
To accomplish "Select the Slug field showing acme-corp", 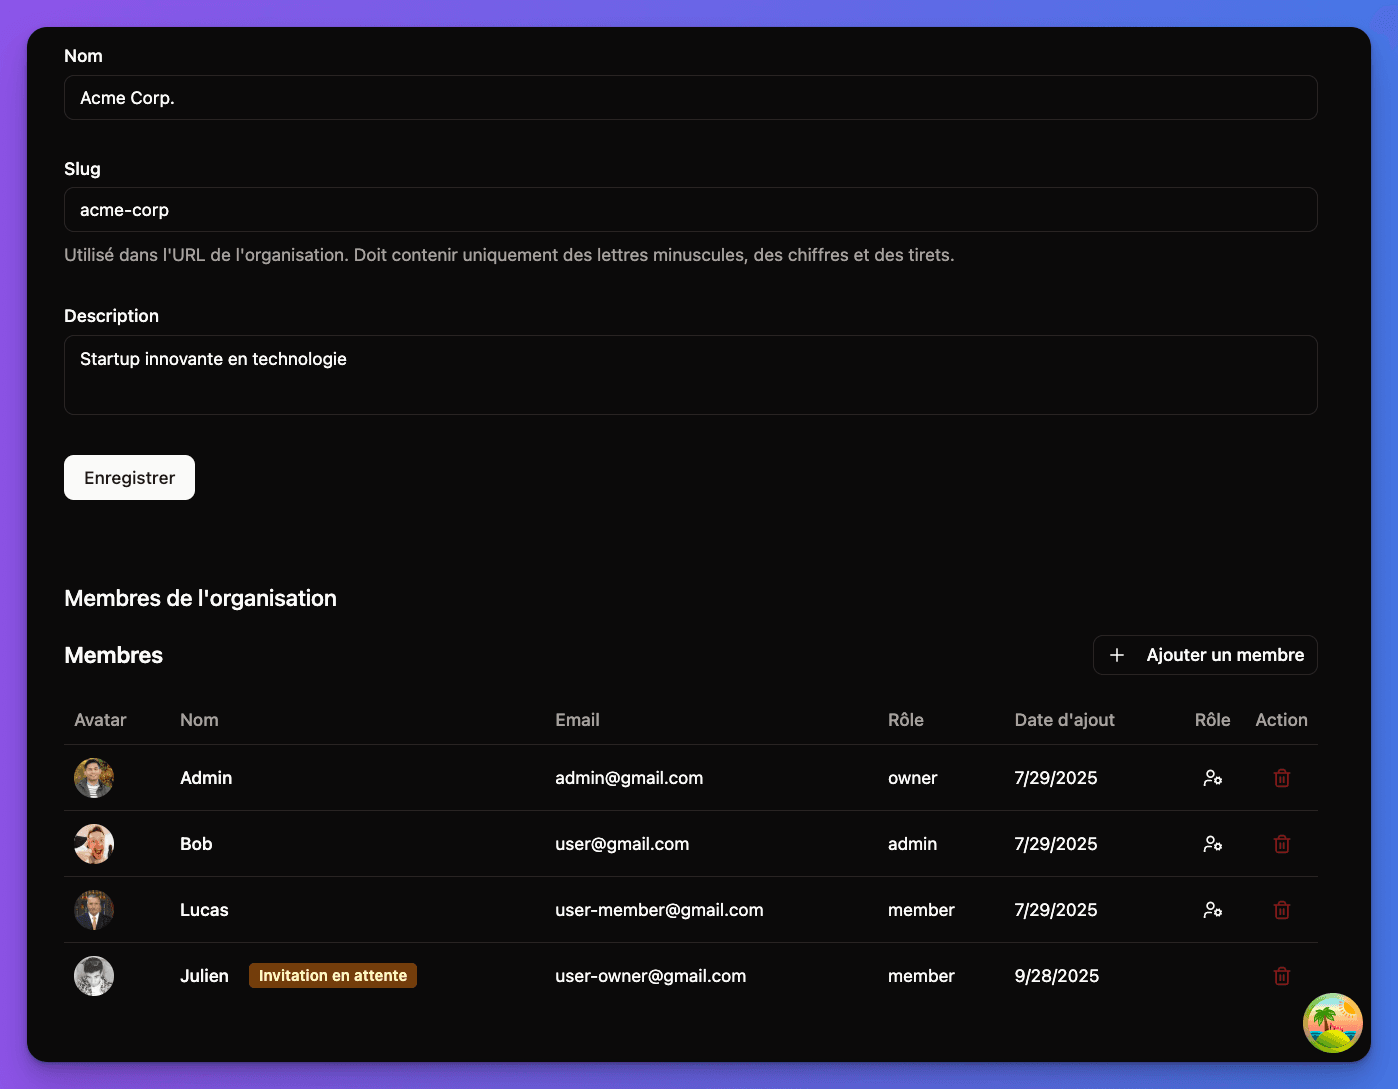I will 691,210.
